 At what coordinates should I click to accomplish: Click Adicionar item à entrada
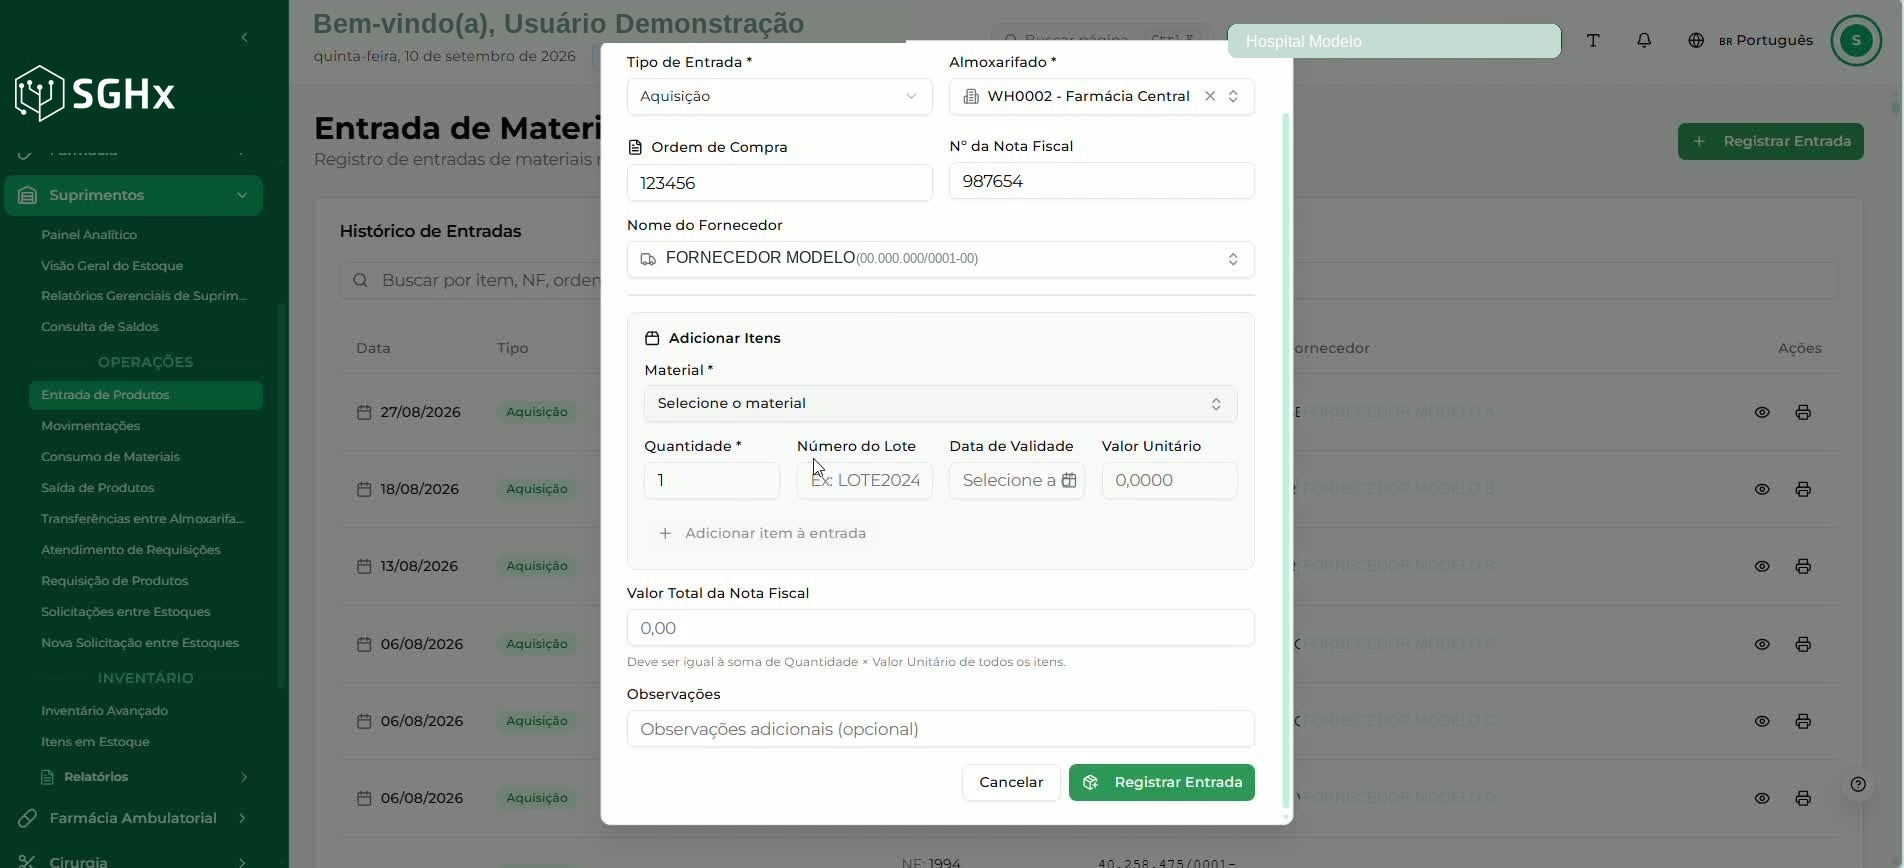(762, 533)
